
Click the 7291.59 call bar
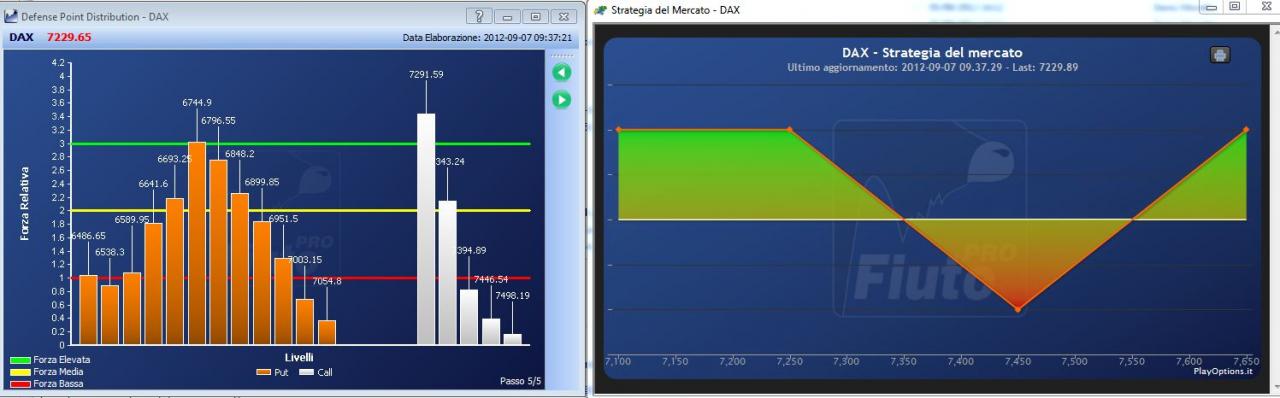tap(426, 229)
